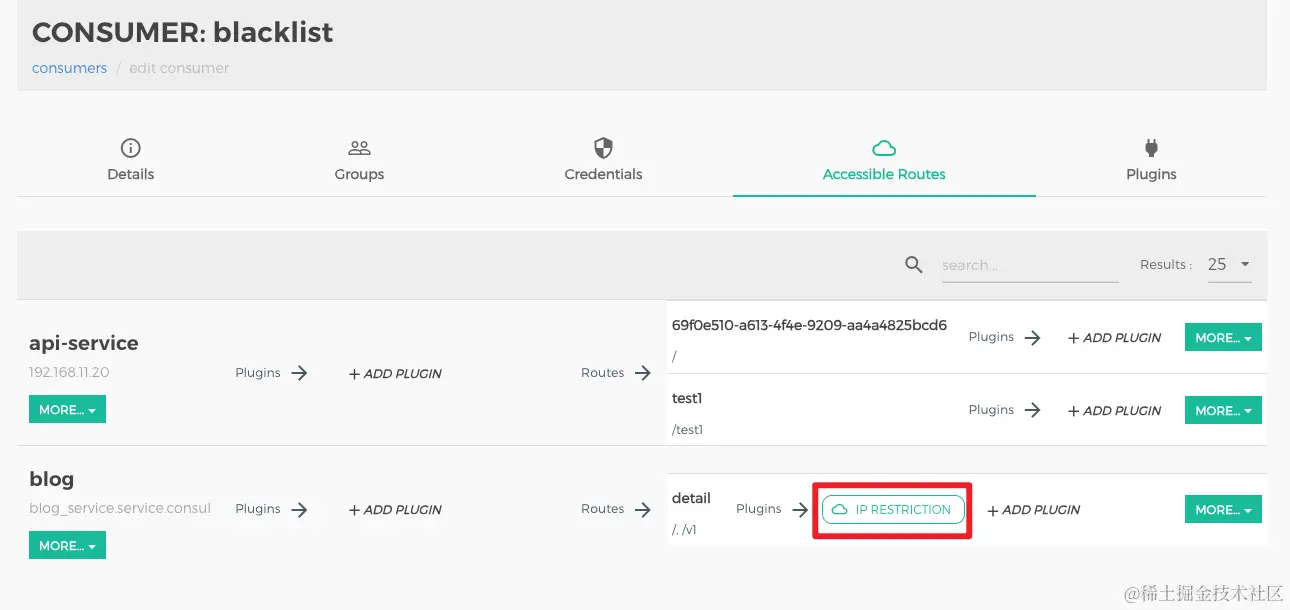Expand MORE menu under api-service

pos(67,410)
